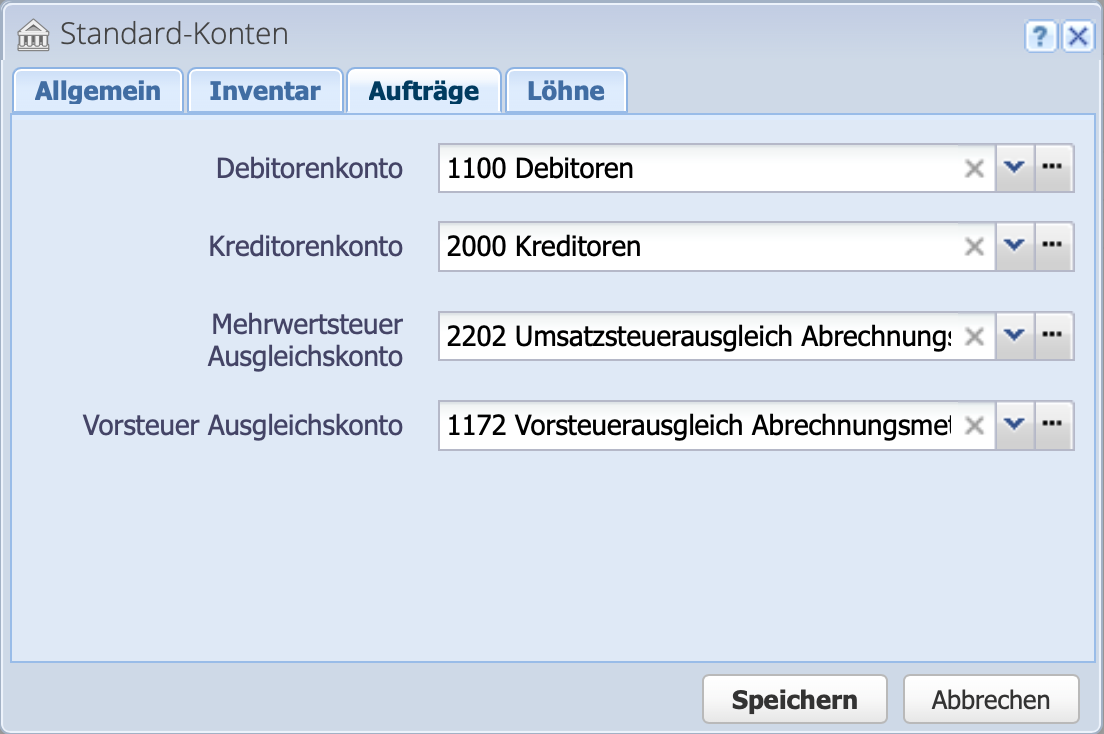1104x734 pixels.
Task: Open account lookup for Mehrwertsteuer Ausgleichskonto
Action: pos(1051,336)
